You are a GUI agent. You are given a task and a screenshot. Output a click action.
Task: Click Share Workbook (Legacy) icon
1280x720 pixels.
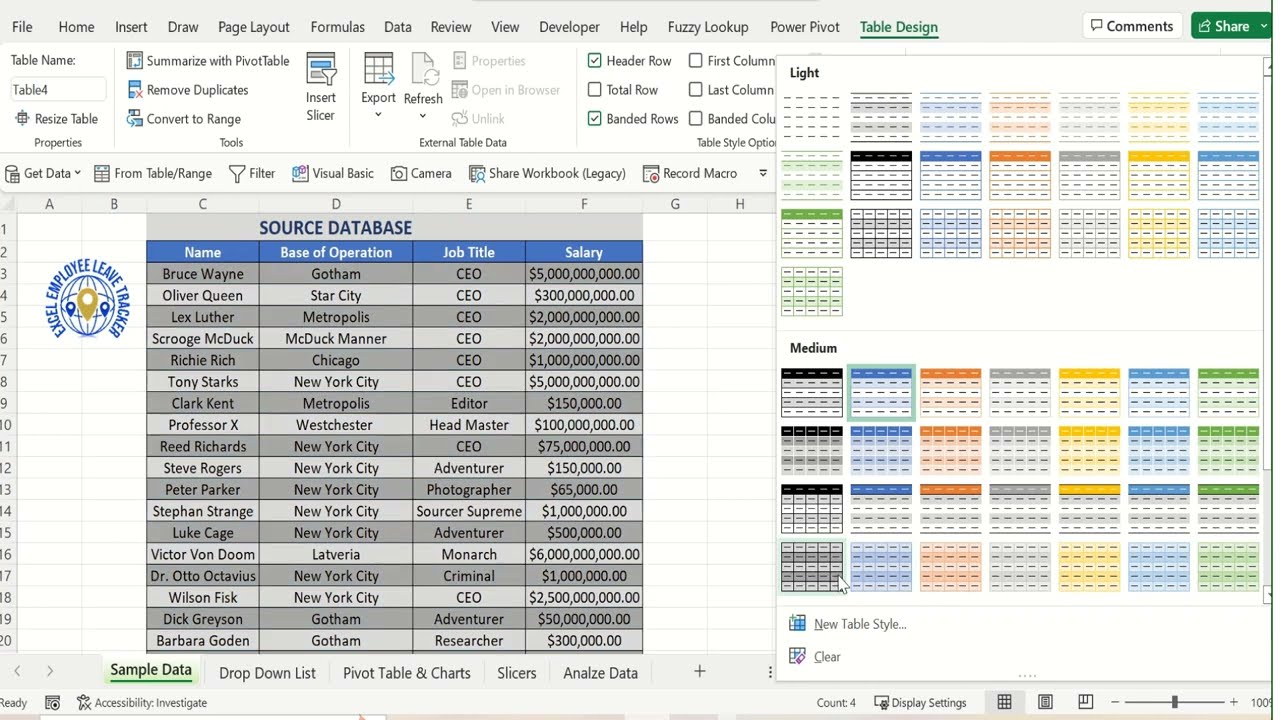click(477, 173)
